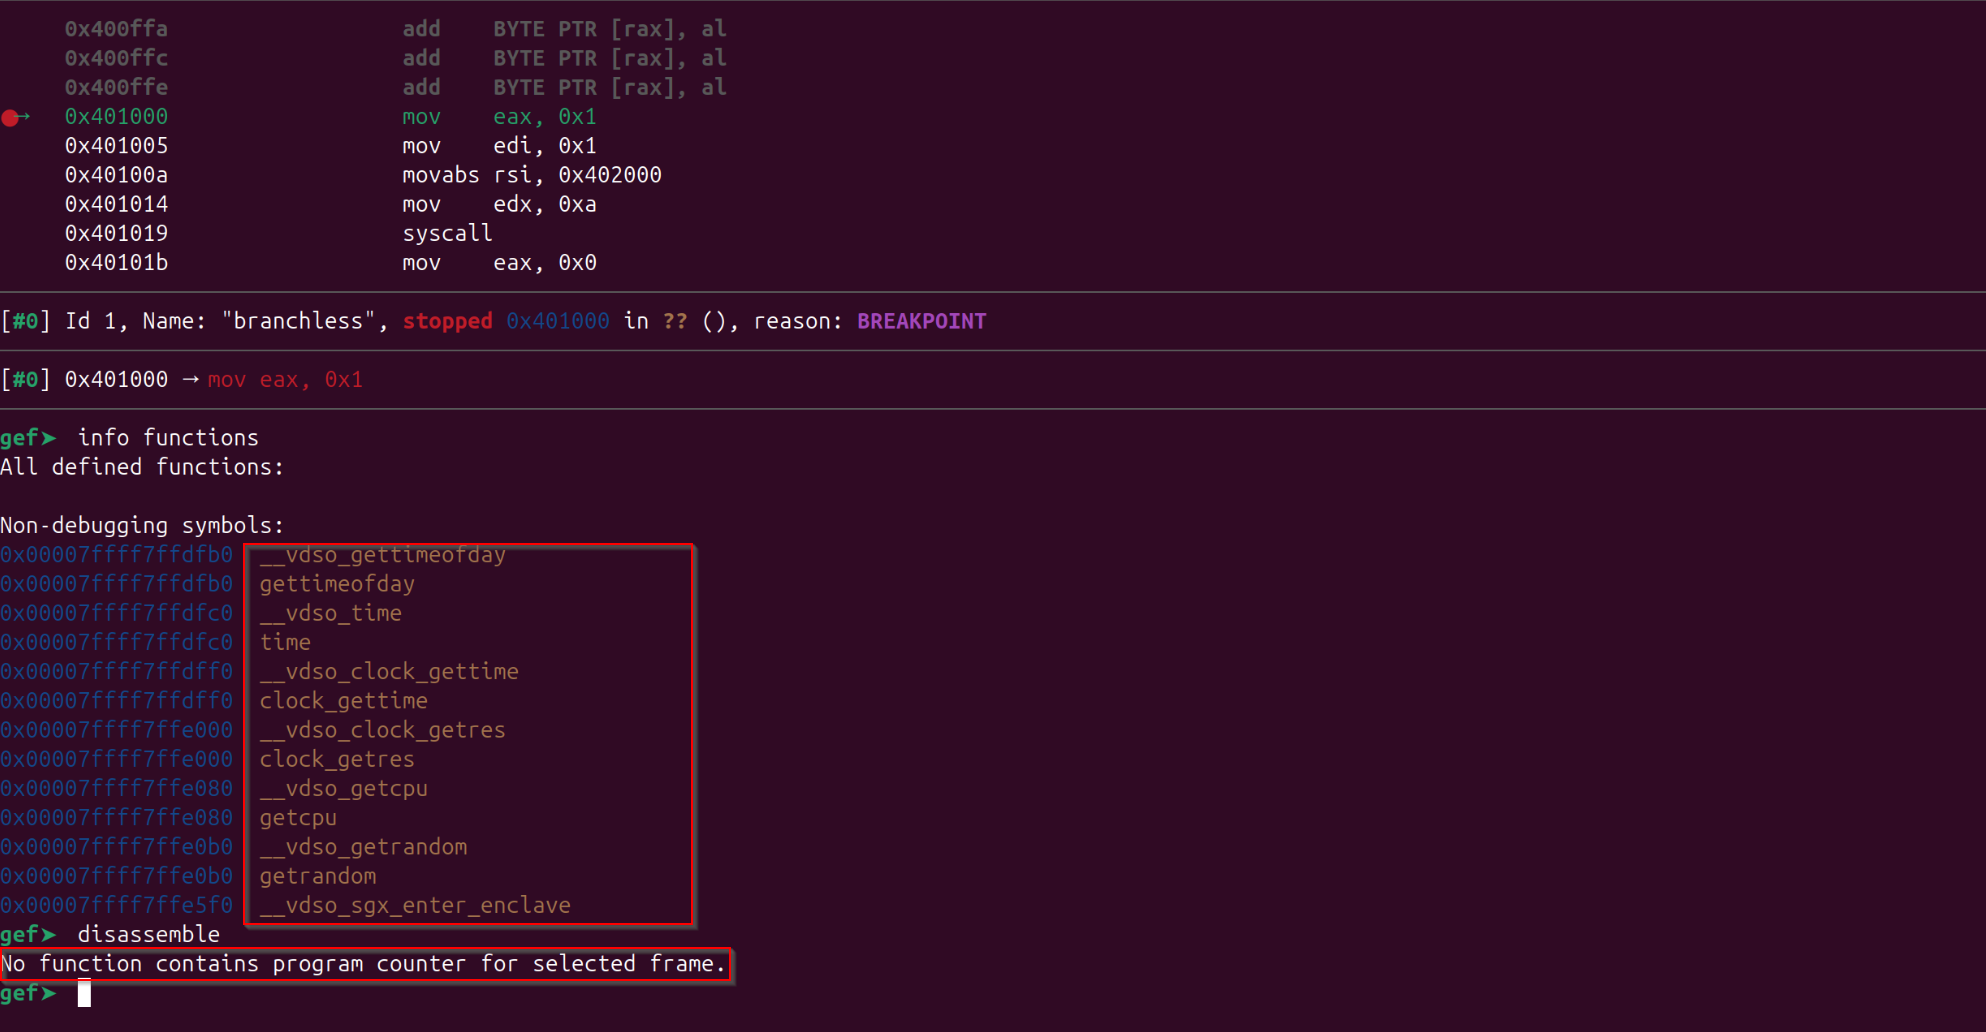Click the __vdso_getcpu symbol
This screenshot has width=1986, height=1032.
[x=343, y=788]
